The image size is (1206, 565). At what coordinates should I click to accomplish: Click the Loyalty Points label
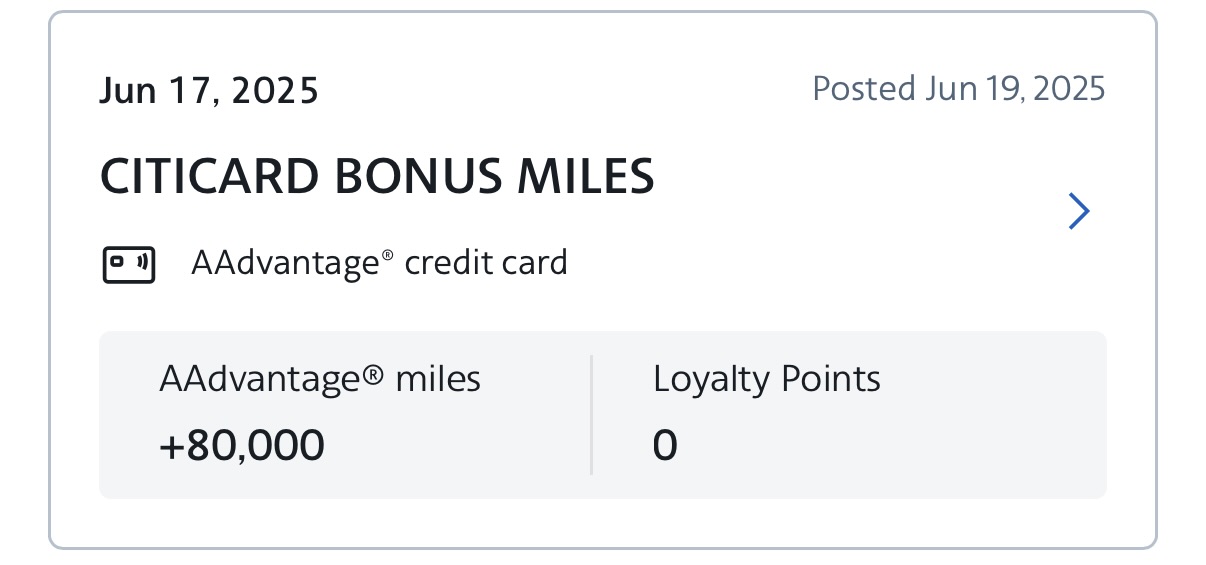[x=767, y=379]
